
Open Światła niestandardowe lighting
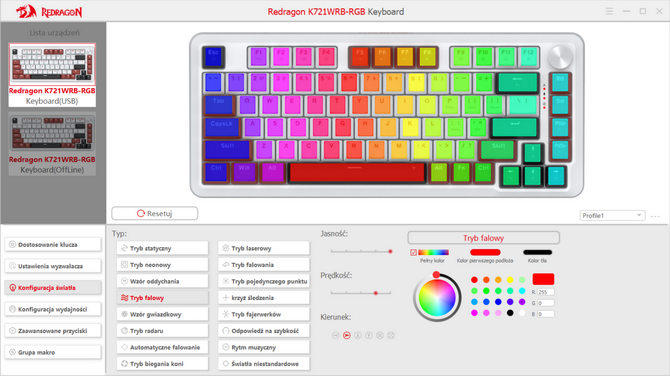click(x=264, y=364)
